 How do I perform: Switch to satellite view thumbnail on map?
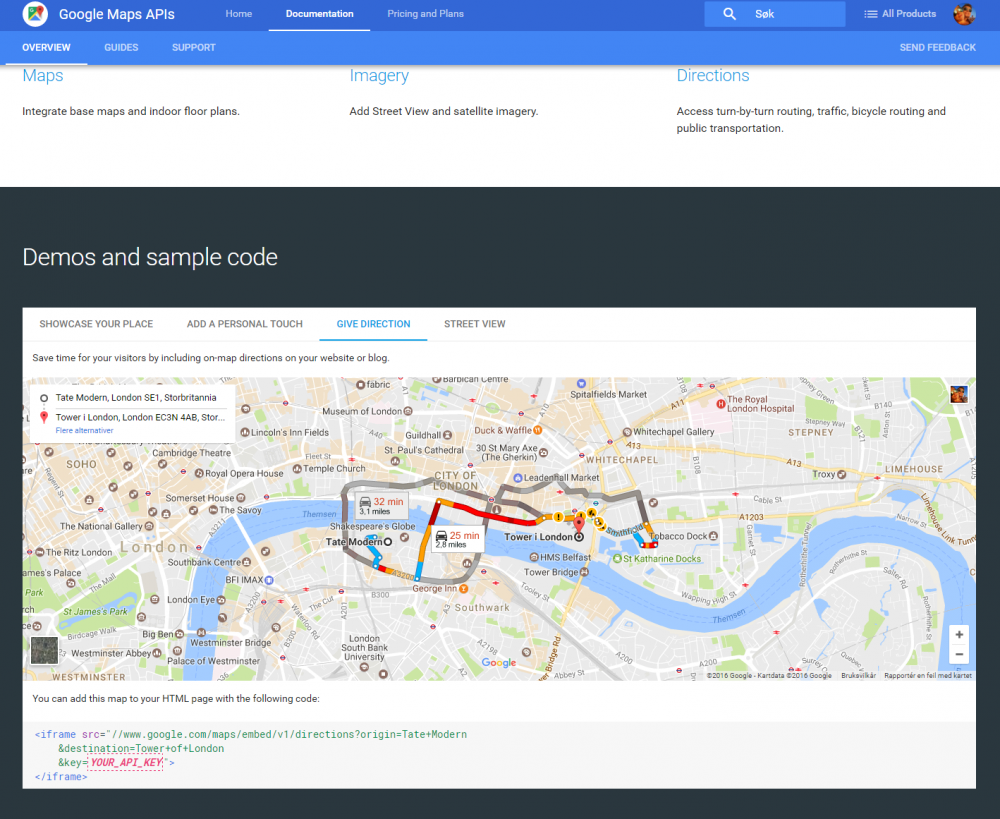[x=44, y=650]
